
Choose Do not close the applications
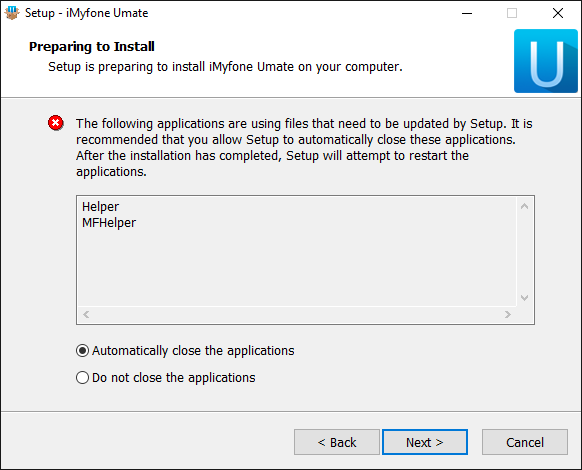pyautogui.click(x=166, y=378)
